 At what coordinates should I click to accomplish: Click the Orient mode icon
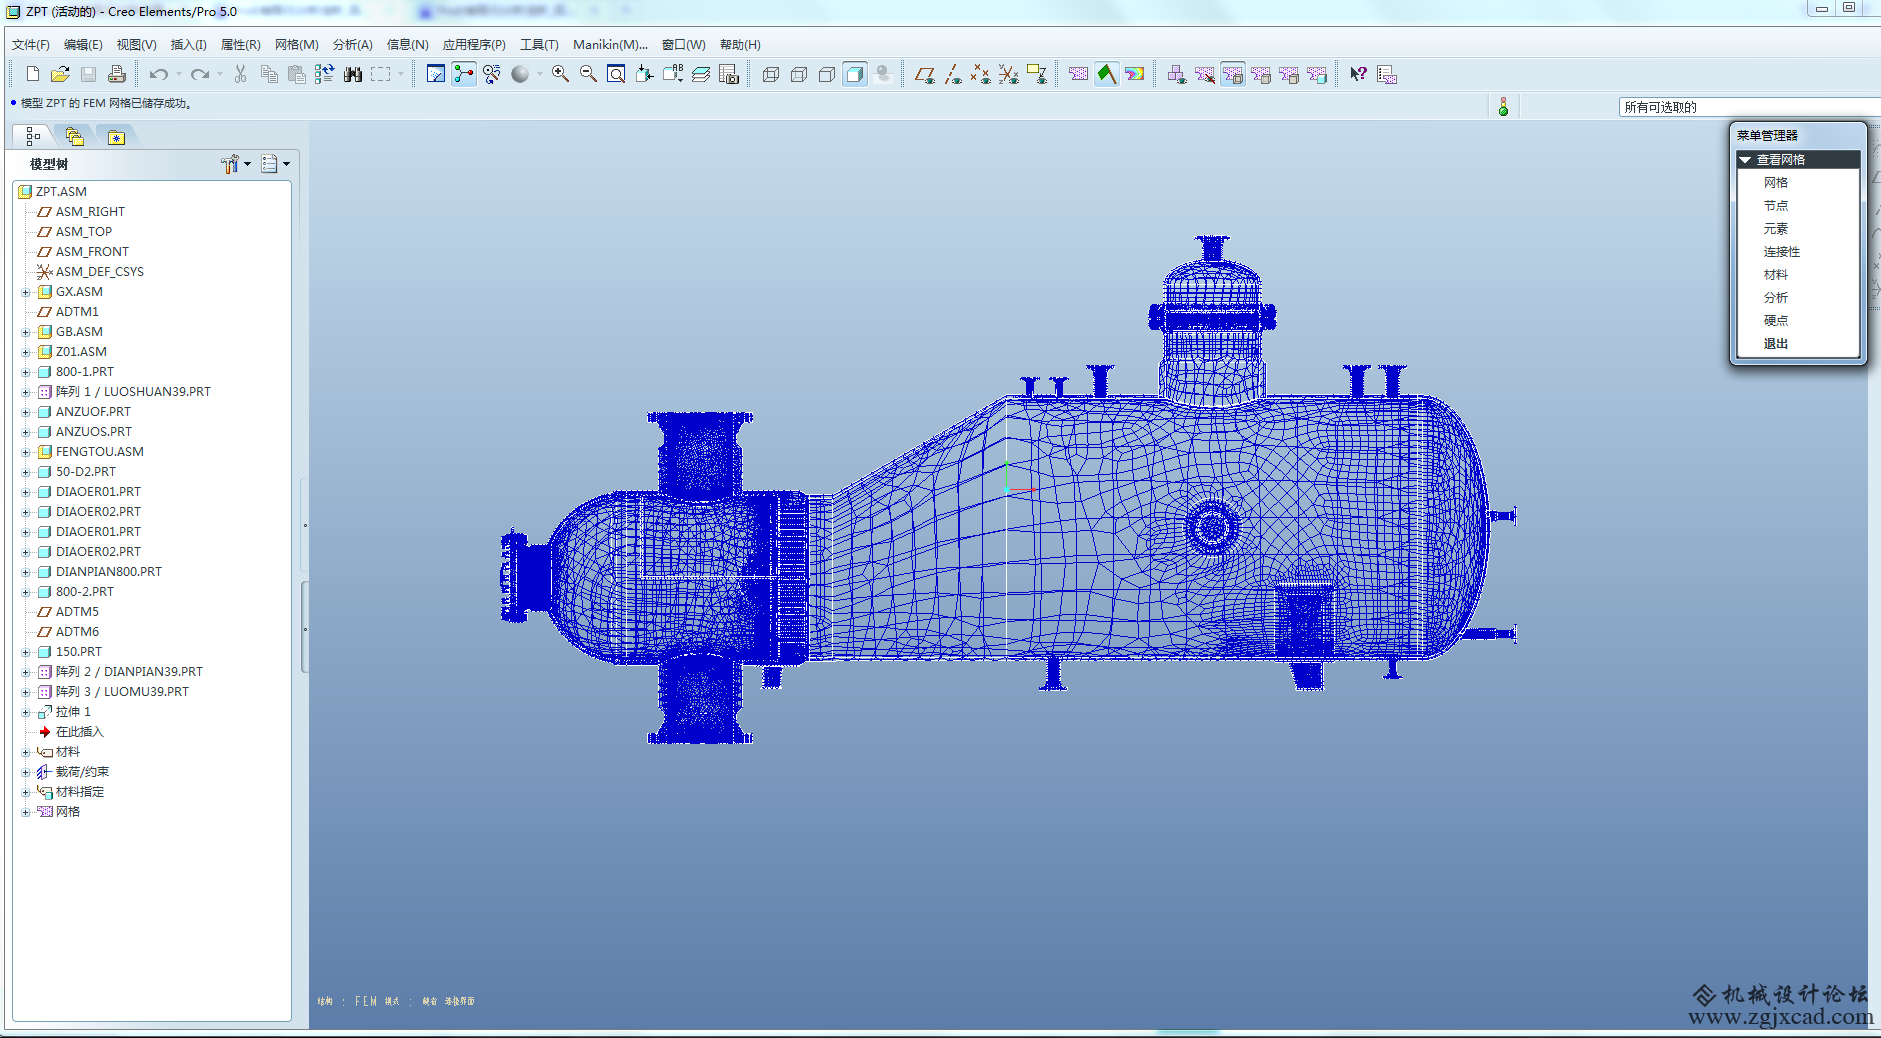pos(491,74)
